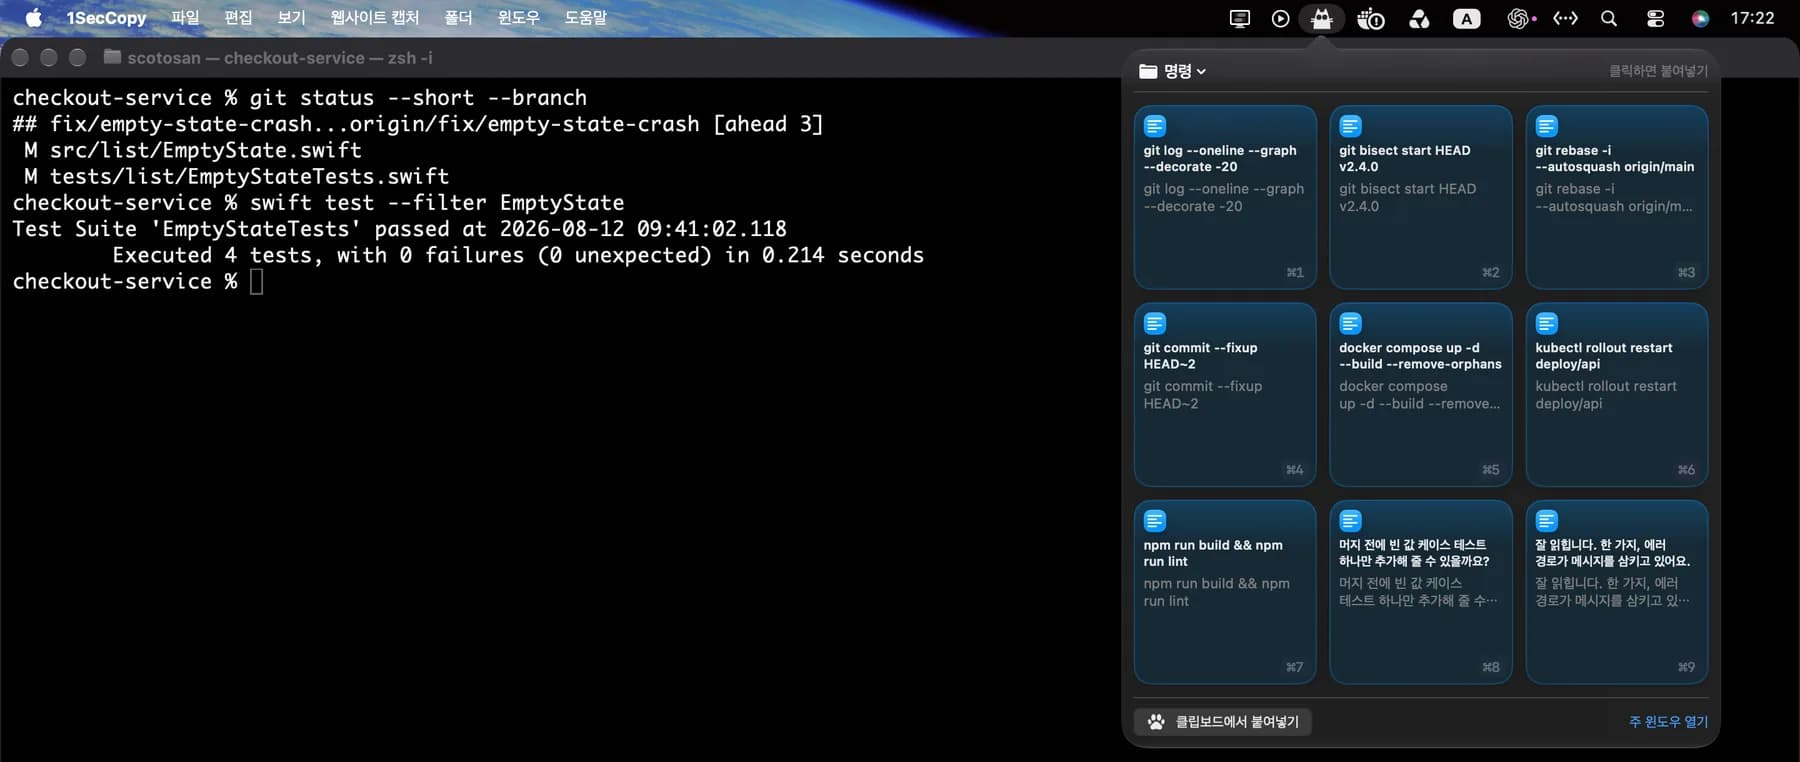
Task: Select the docker compose up card
Action: tap(1421, 395)
